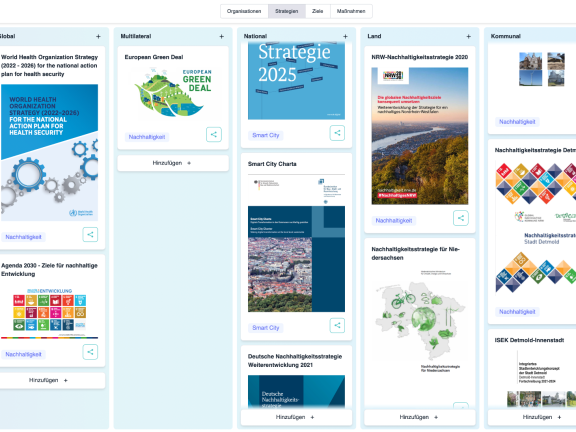
Task: Share the Agenda 2030 card
Action: coord(90,352)
